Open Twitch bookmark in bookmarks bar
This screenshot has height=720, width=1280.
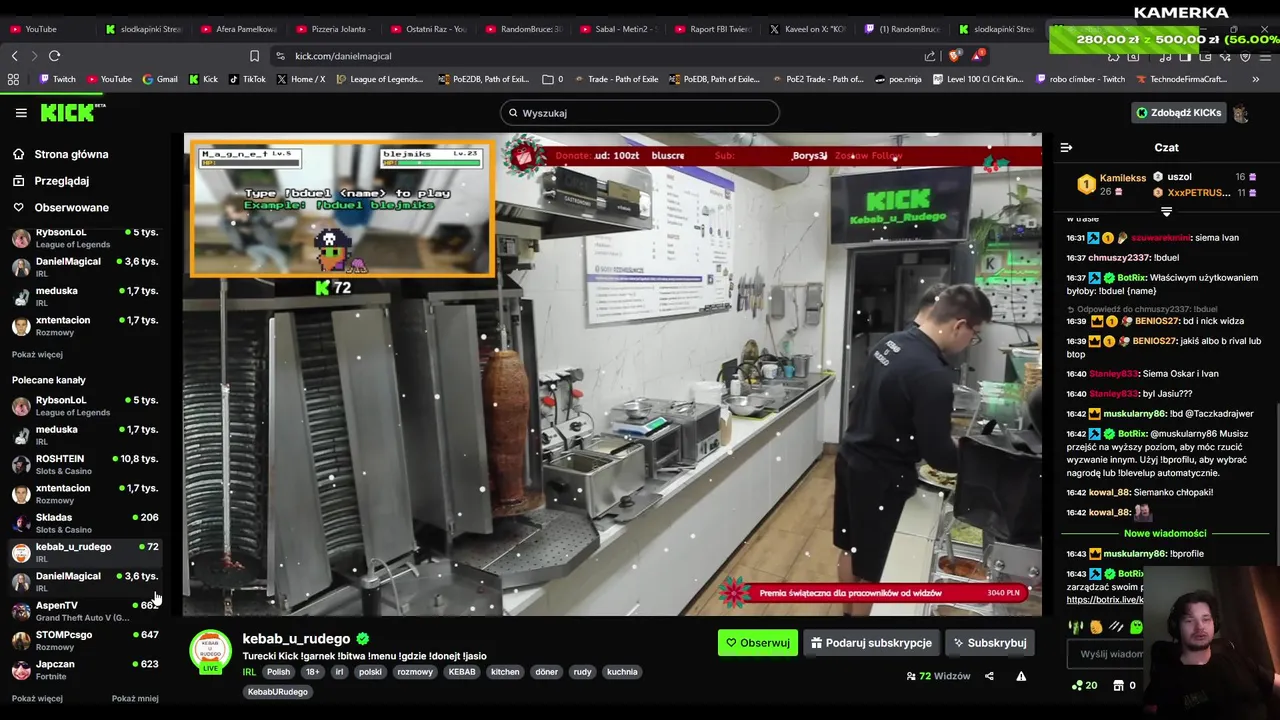(56, 79)
